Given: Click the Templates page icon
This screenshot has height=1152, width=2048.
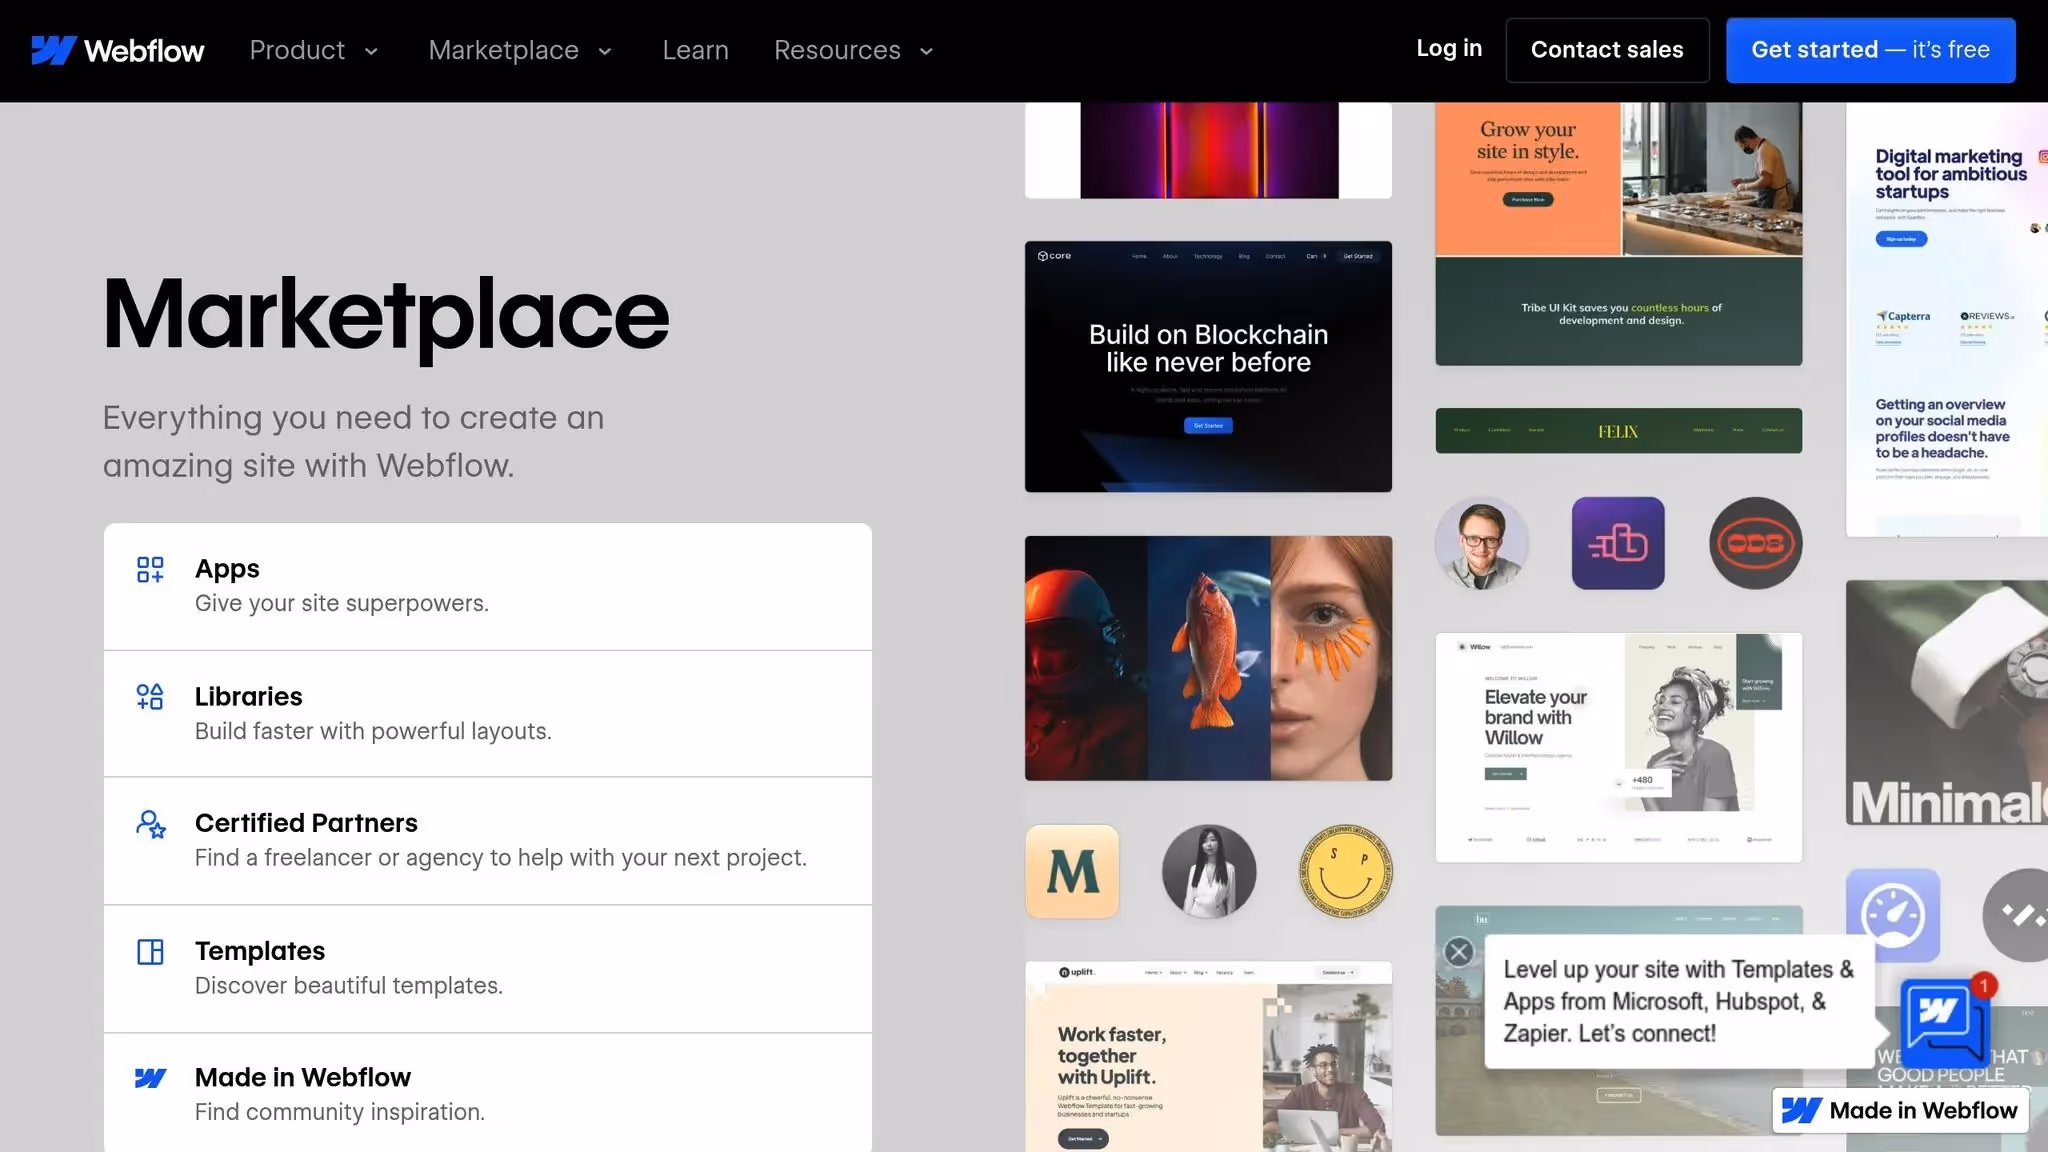Looking at the screenshot, I should 150,951.
